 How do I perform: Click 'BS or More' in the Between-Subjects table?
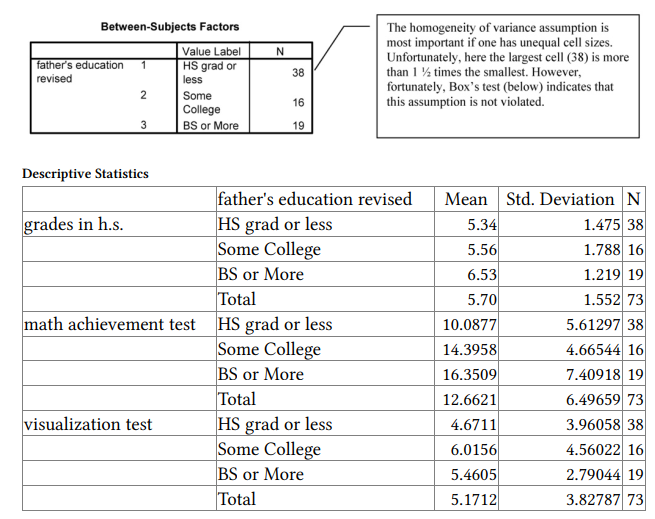[x=210, y=126]
